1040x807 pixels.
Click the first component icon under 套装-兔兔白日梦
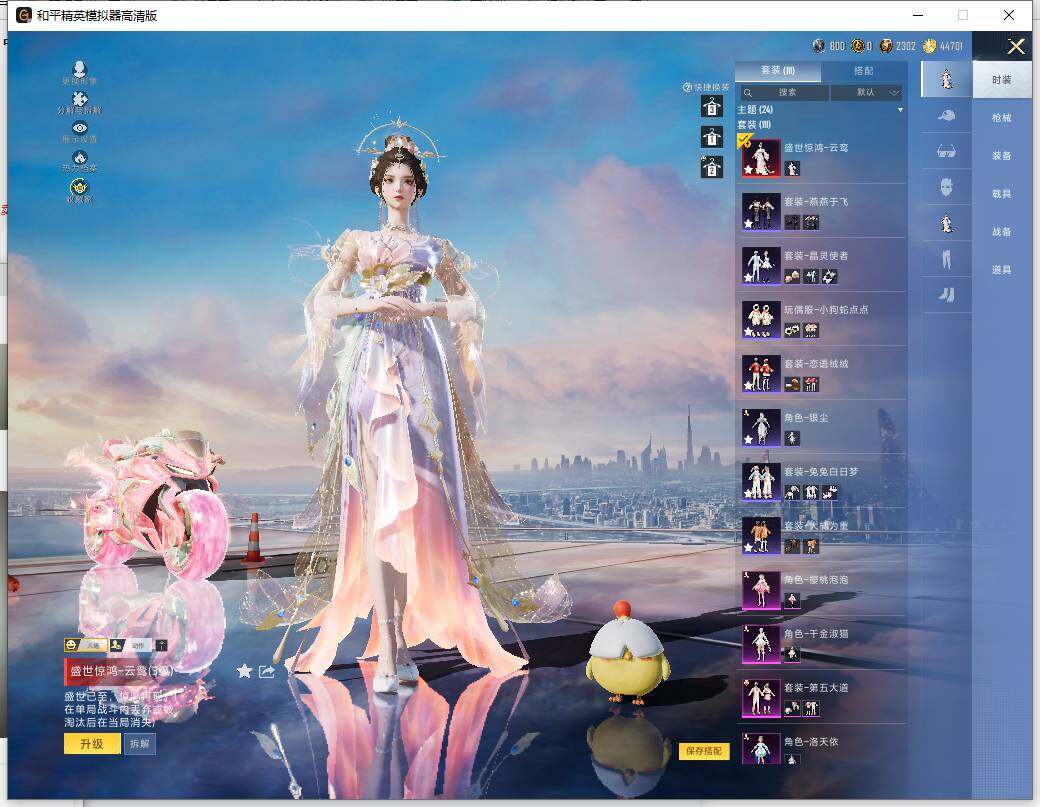click(x=792, y=492)
